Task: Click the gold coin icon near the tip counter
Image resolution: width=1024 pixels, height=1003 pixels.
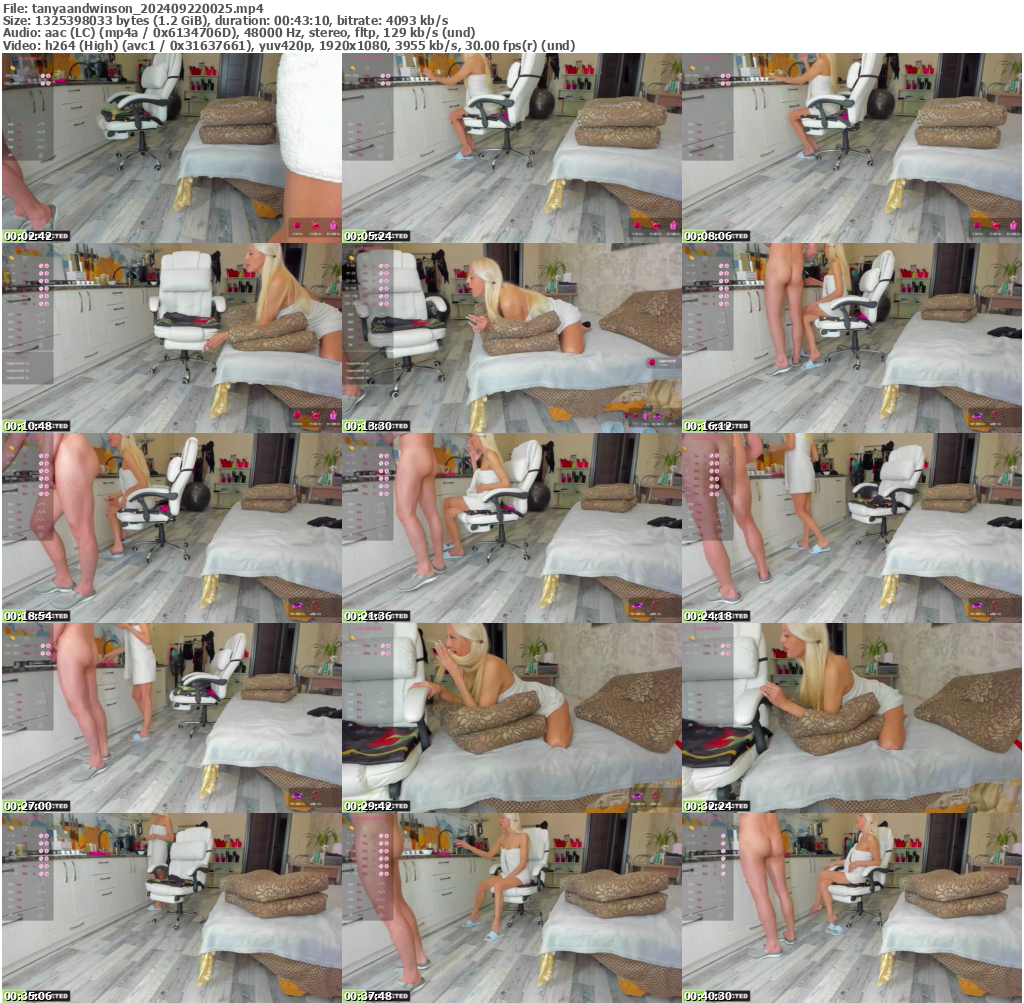Action: coord(11,68)
